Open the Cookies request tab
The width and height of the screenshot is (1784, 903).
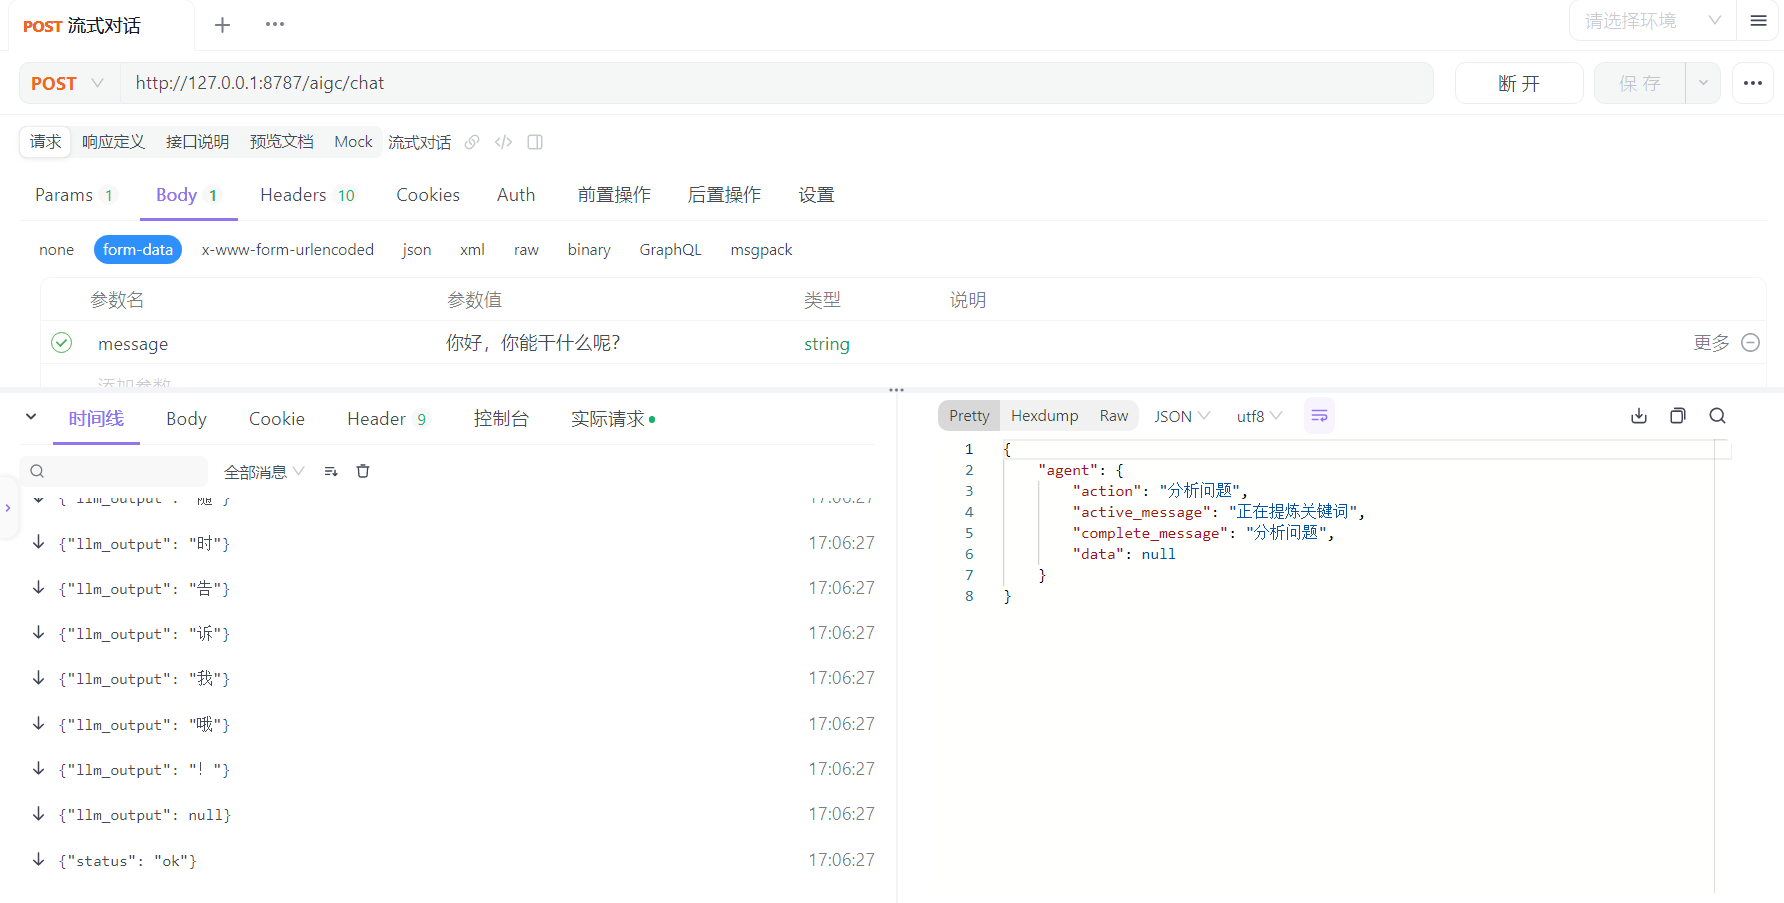(428, 195)
